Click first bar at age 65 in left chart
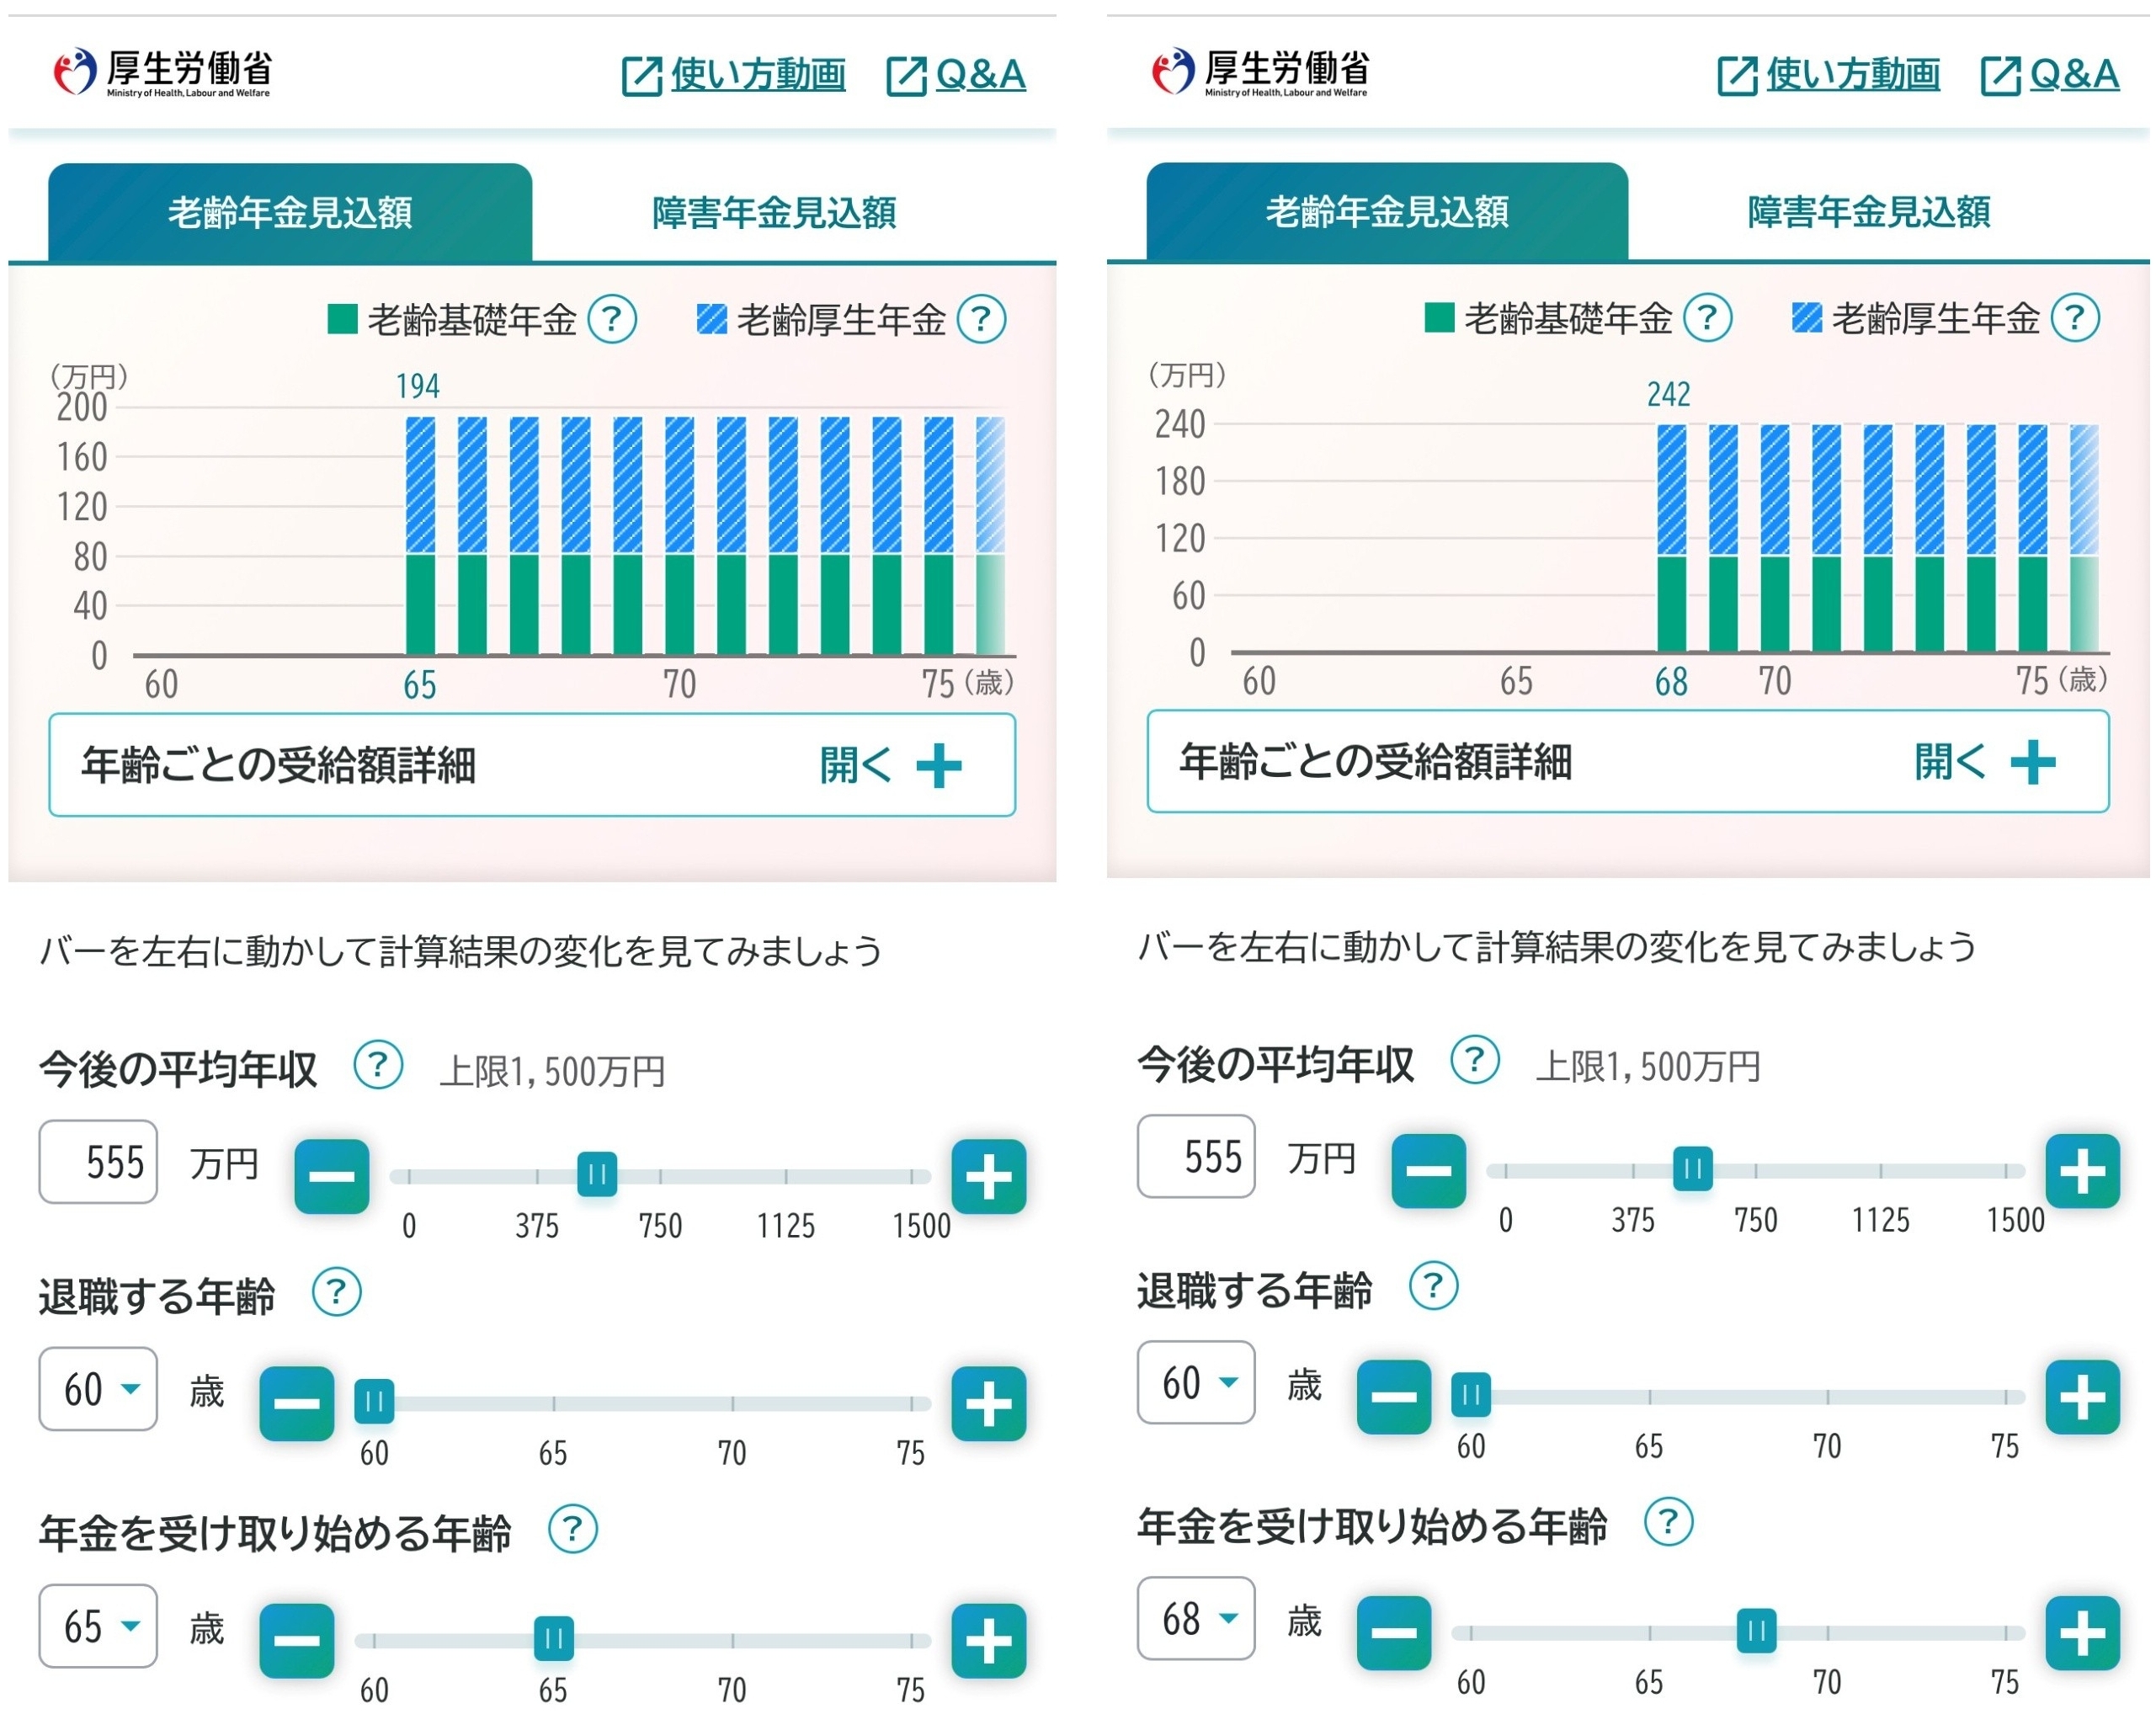The width and height of the screenshot is (2156, 1730). click(x=420, y=536)
